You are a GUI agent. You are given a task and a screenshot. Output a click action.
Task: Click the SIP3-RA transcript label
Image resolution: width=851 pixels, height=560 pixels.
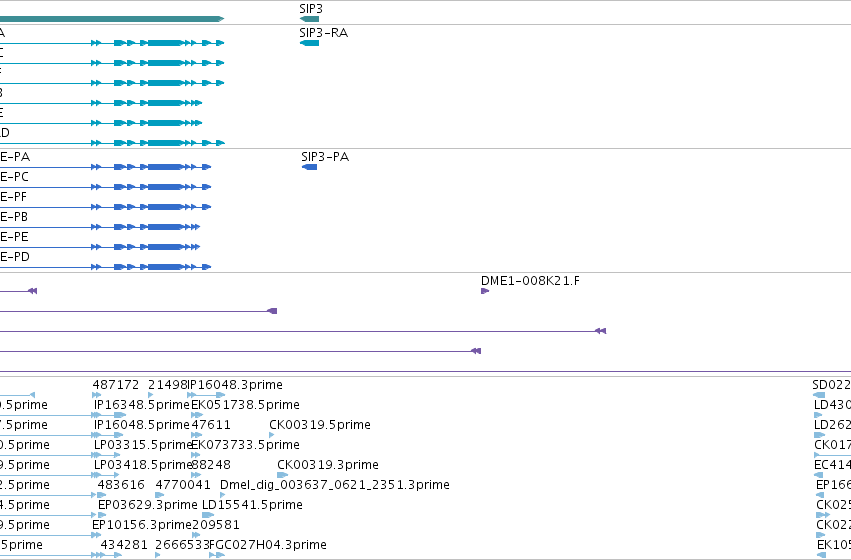click(x=323, y=33)
